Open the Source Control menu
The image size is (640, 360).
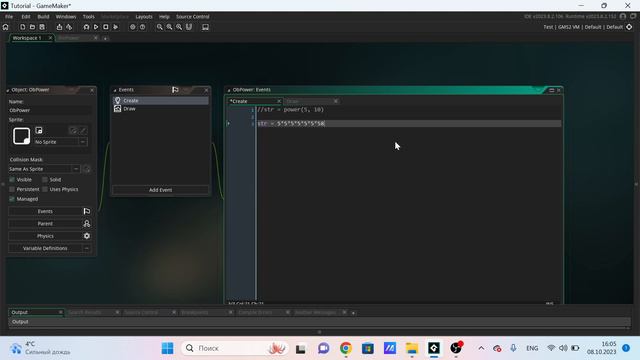click(193, 17)
